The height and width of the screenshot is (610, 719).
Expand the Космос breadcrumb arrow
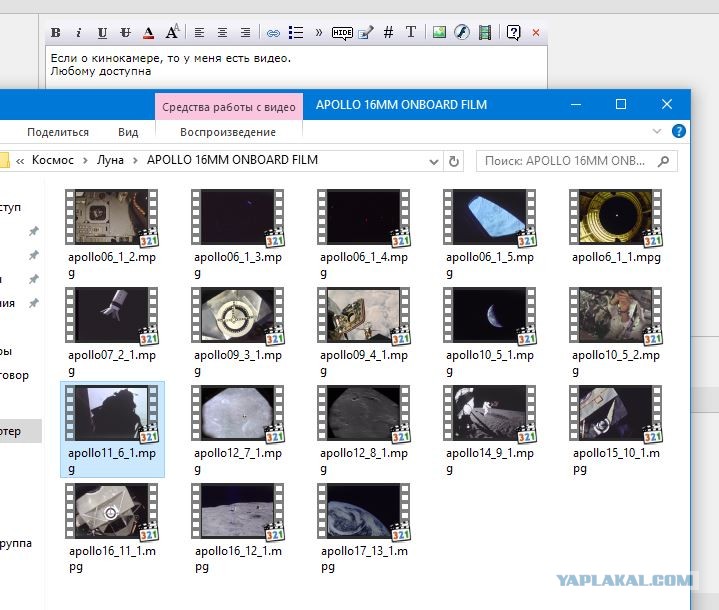85,161
